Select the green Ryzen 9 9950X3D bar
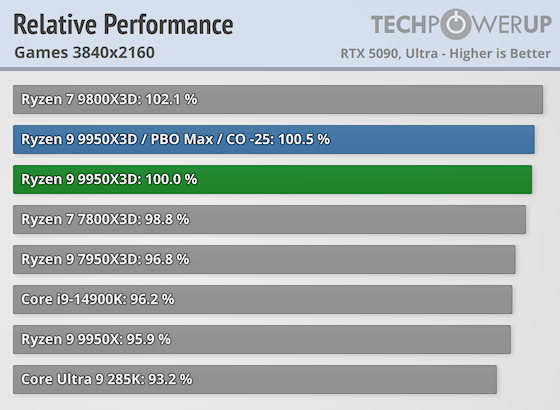 coord(272,180)
